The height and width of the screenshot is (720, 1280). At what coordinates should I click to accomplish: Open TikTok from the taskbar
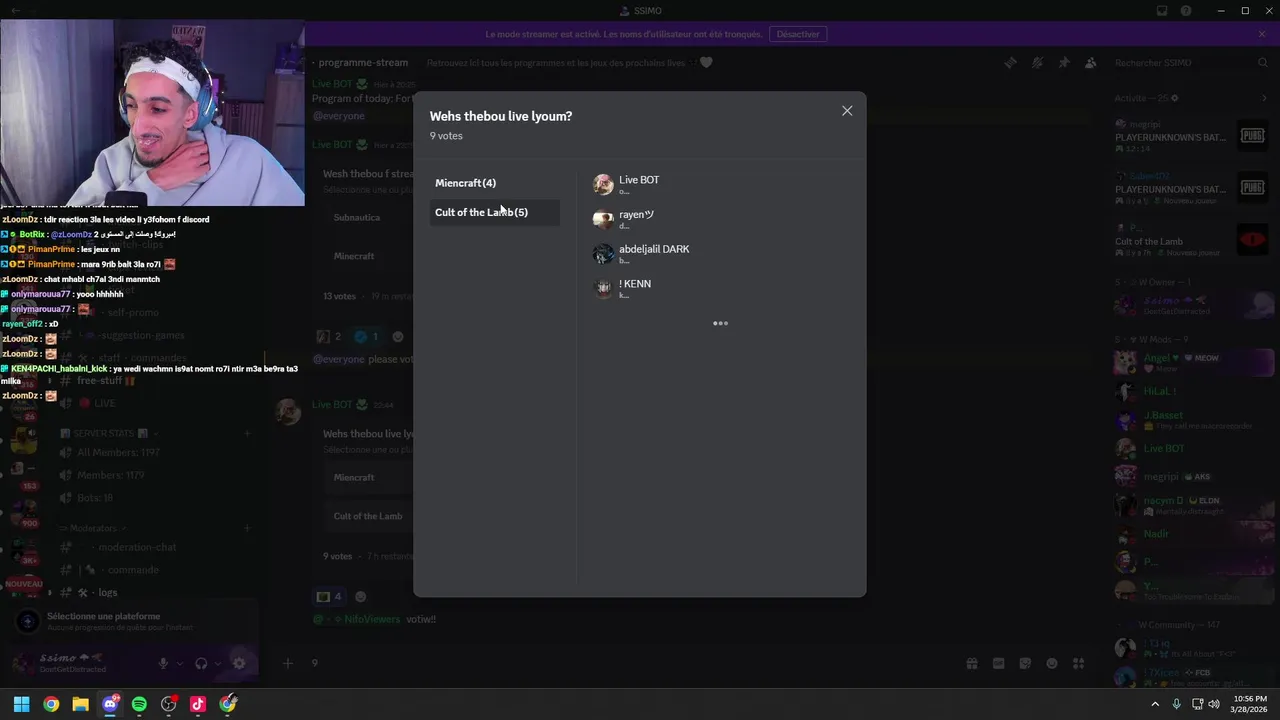coord(198,704)
